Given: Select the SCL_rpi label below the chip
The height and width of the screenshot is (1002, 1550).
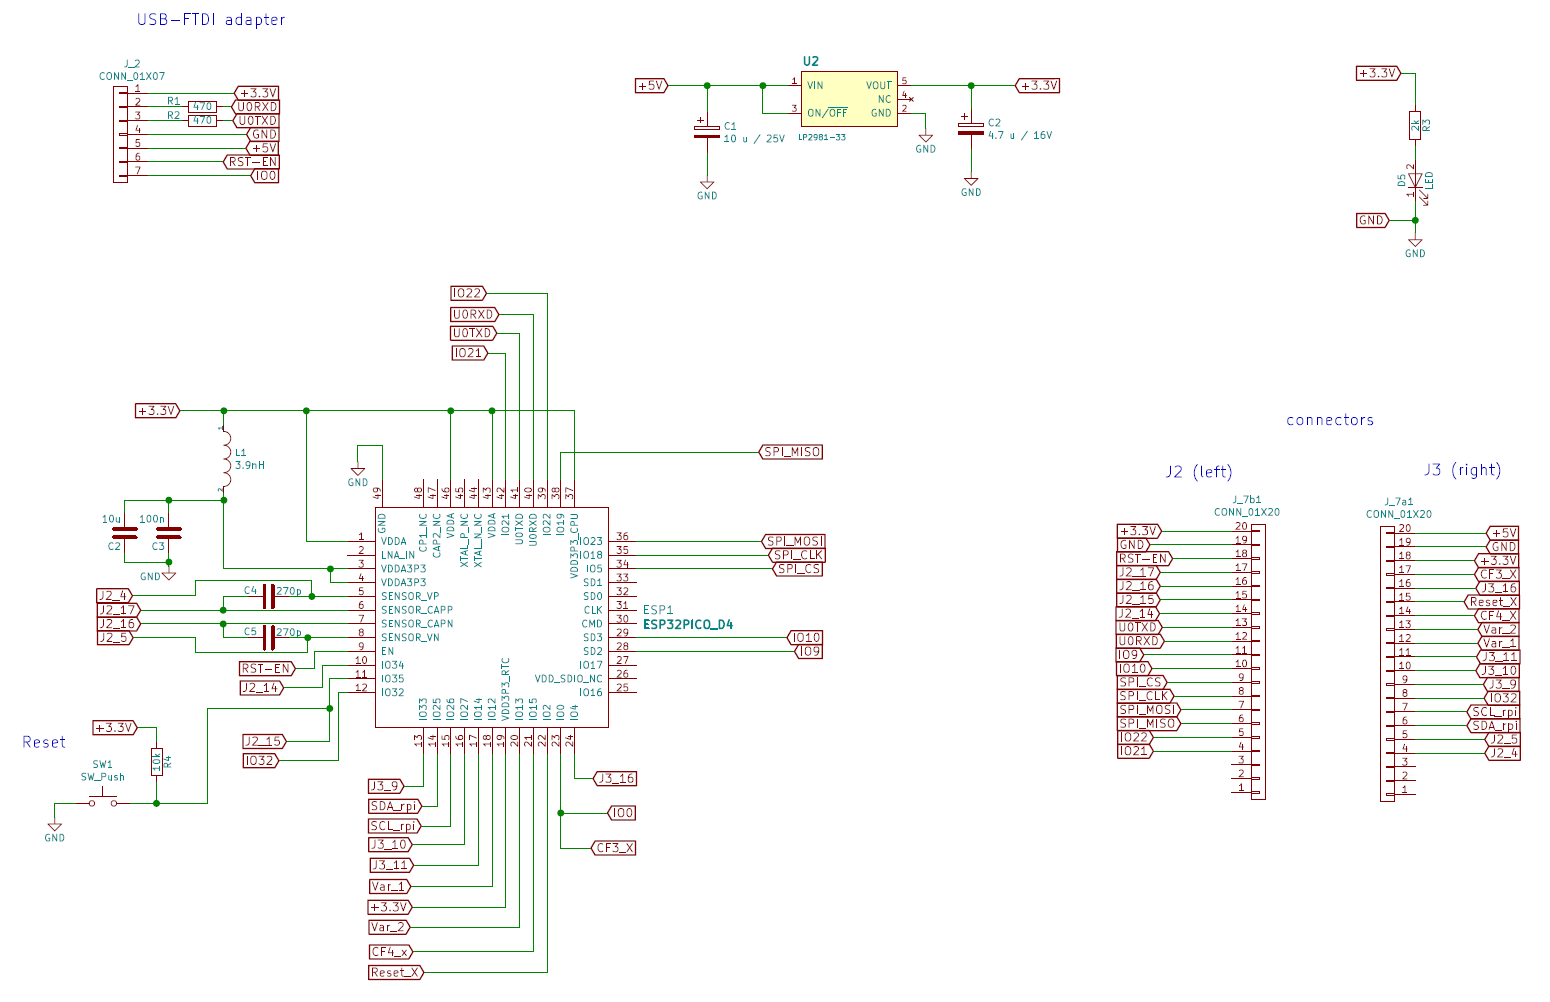Looking at the screenshot, I should pyautogui.click(x=395, y=826).
